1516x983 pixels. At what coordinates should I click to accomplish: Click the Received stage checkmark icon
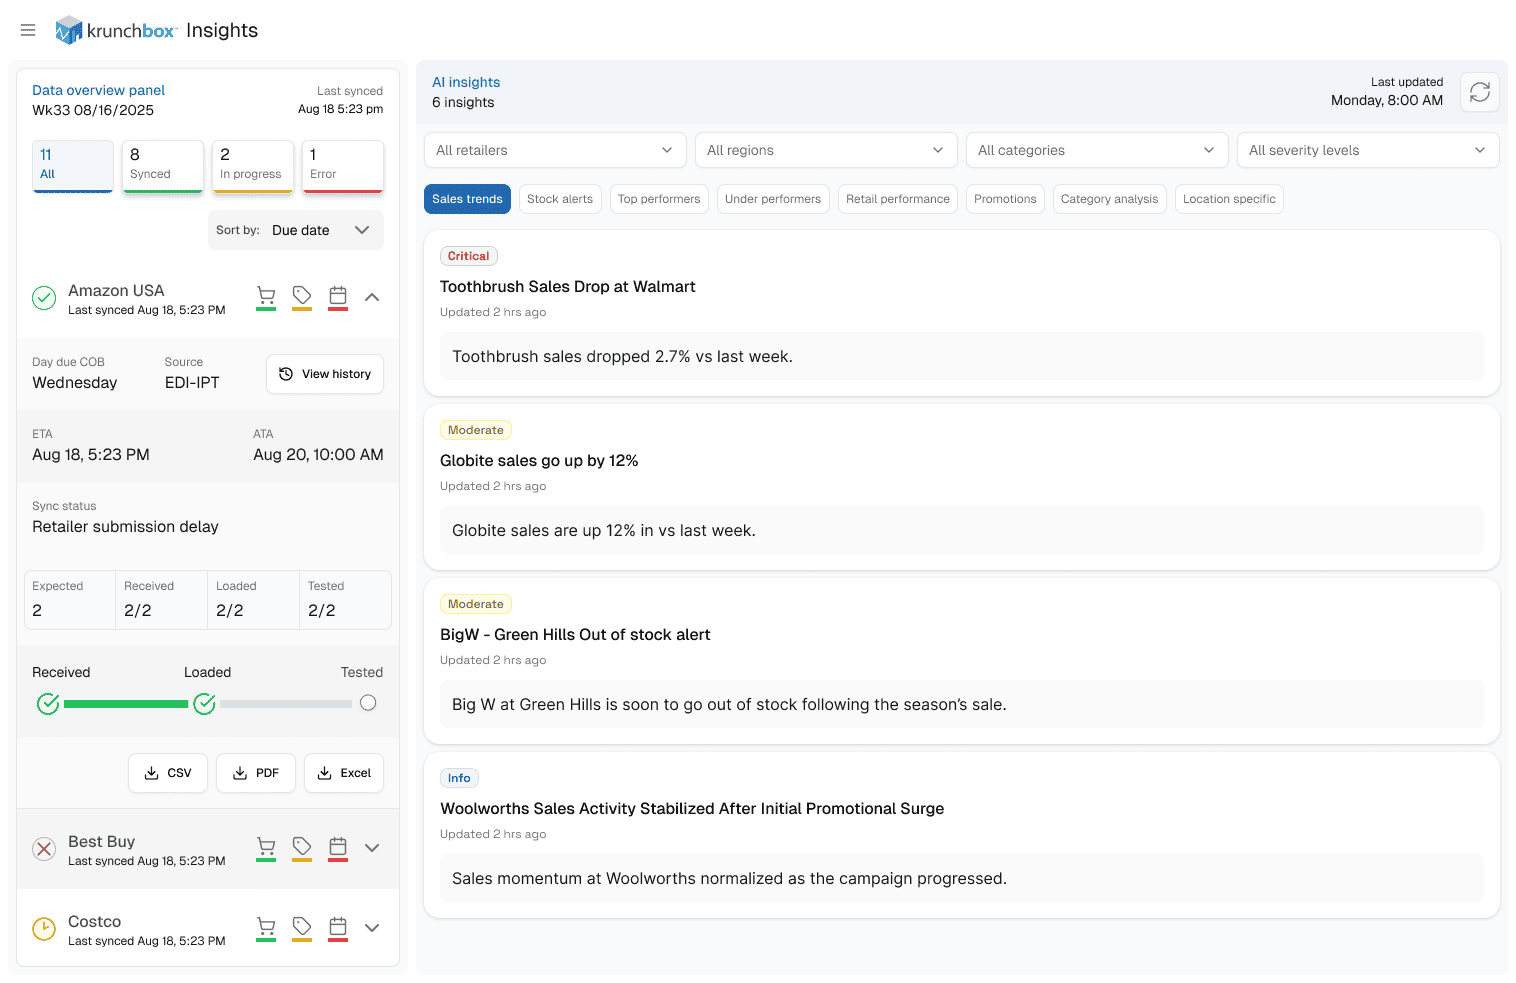click(48, 704)
